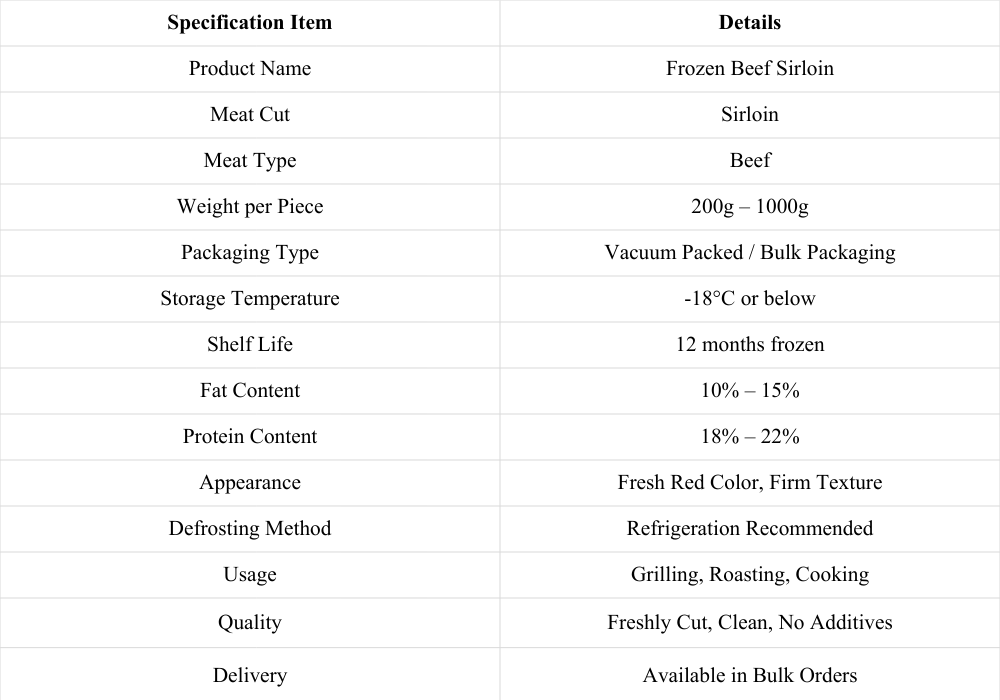Select Freshly Cut, Clean, No Additives cell
The height and width of the screenshot is (700, 1000).
749,622
